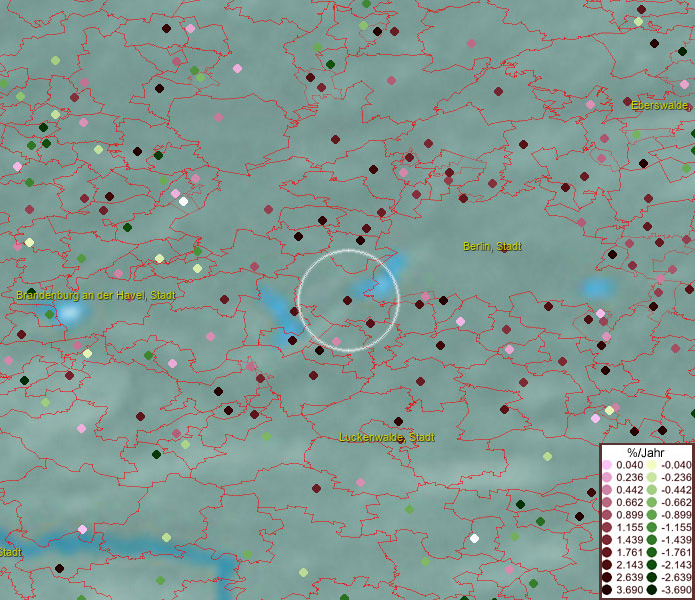Click the pale yellow -0.040 legend swatch

652,465
